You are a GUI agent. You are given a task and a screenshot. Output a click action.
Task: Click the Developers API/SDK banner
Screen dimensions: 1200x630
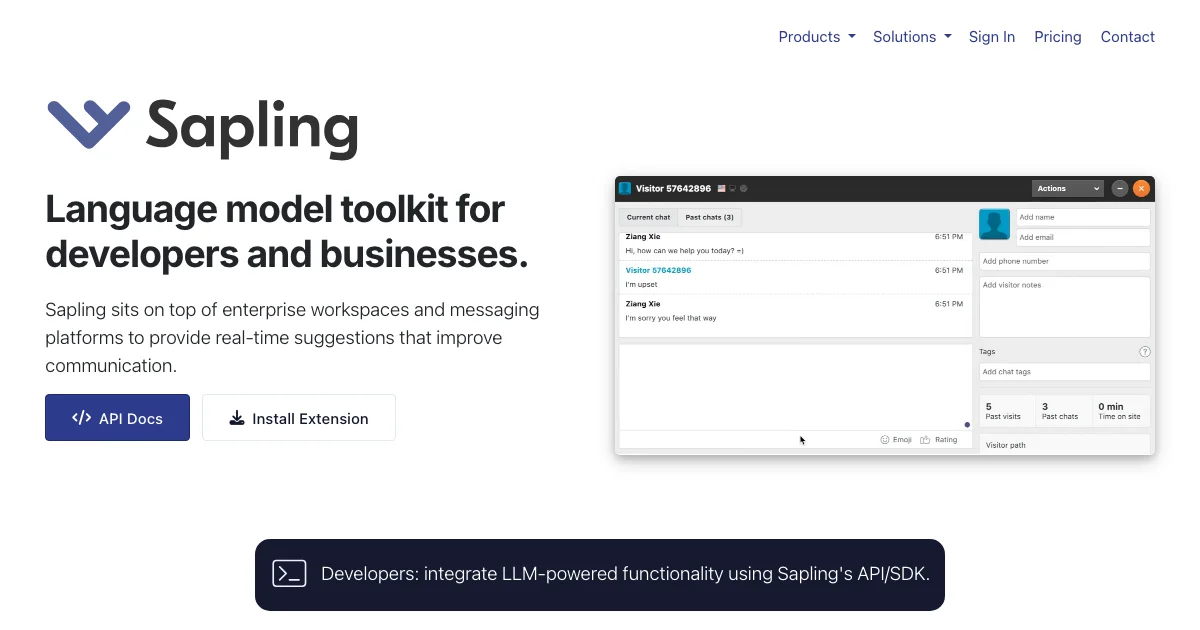click(600, 575)
